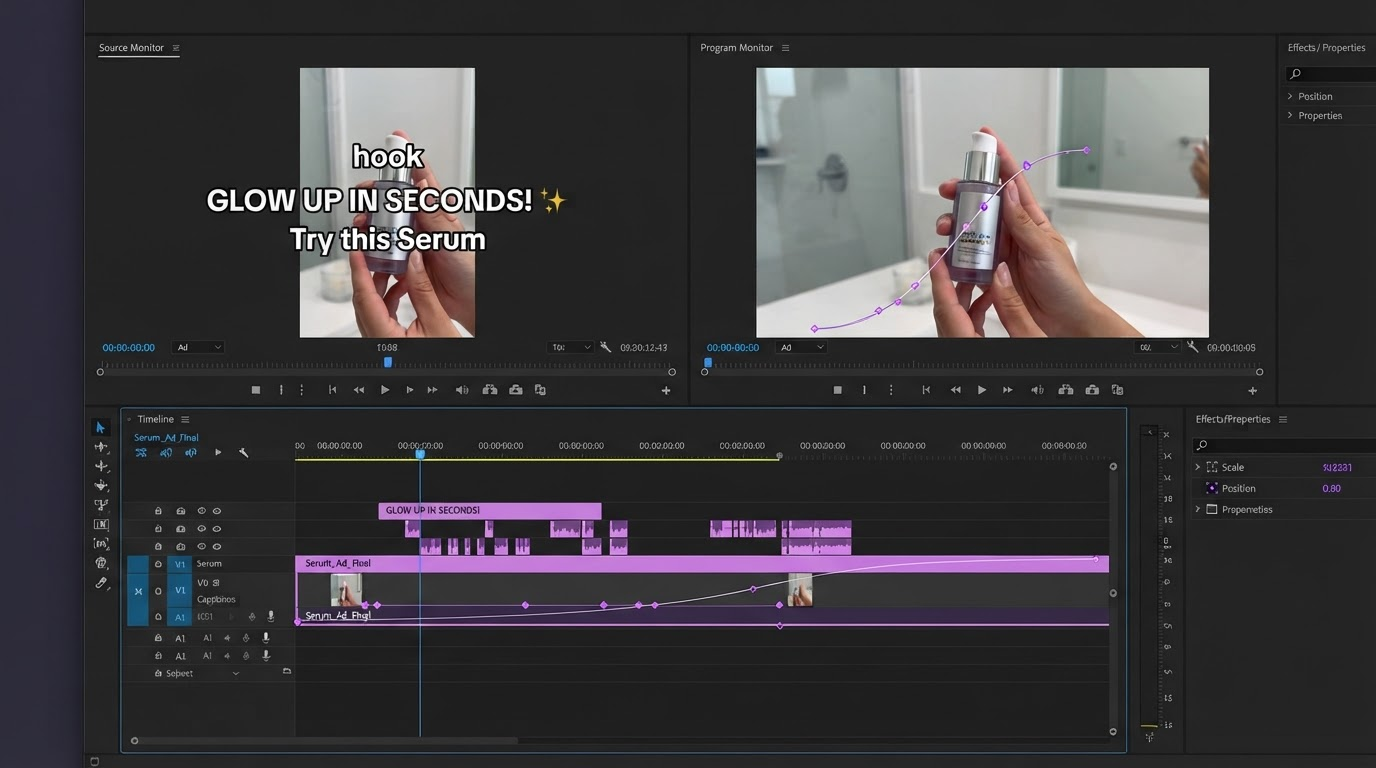Click the Source Monitor blue timecode
The image size is (1376, 768).
click(x=128, y=347)
